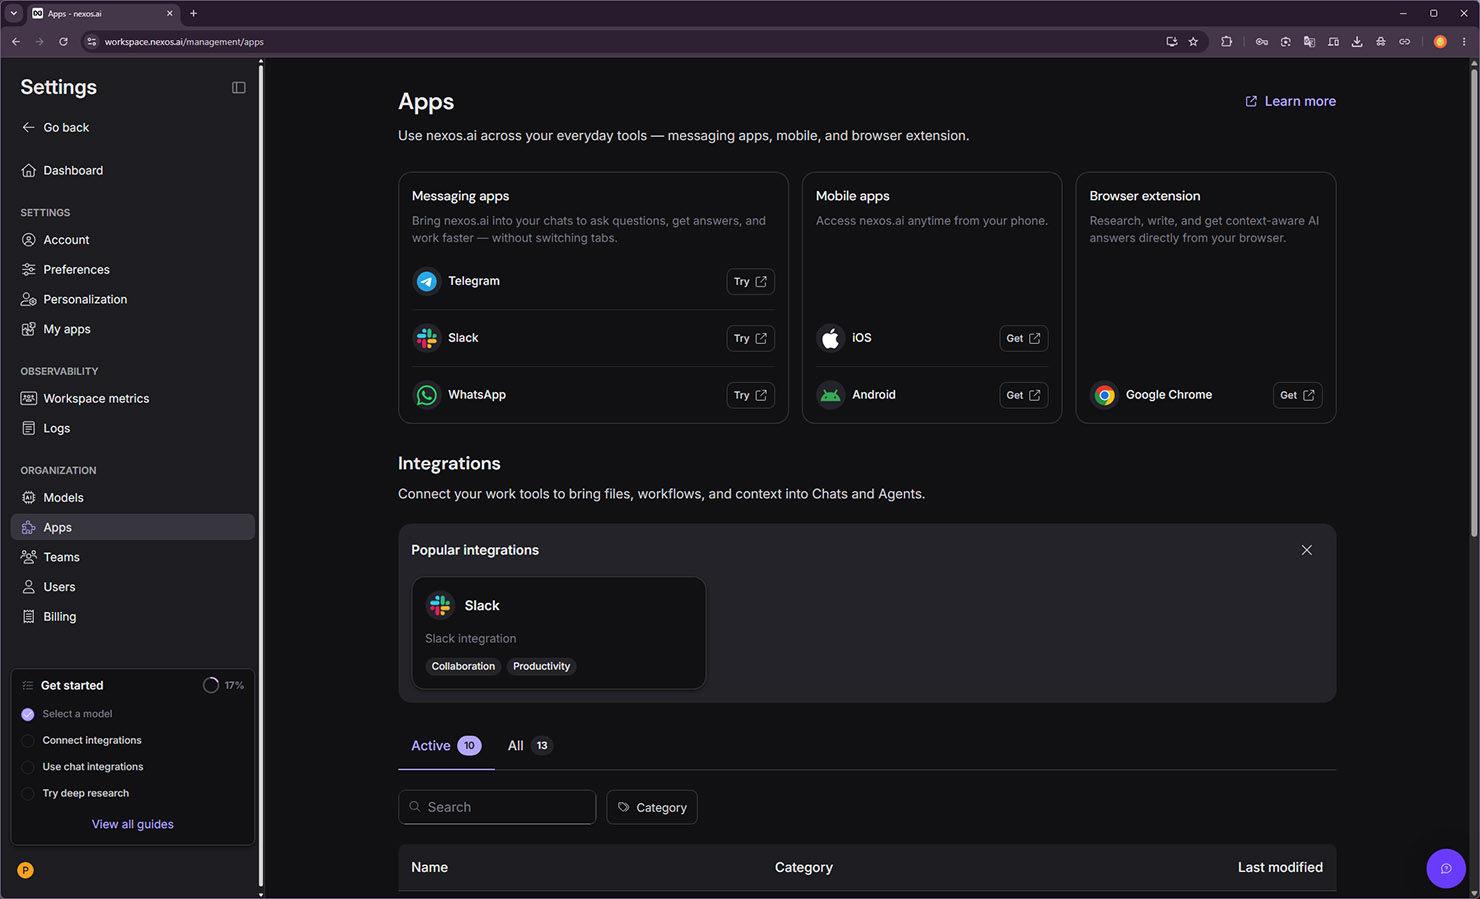Open the Category filter dropdown
The image size is (1480, 899).
[x=652, y=807]
